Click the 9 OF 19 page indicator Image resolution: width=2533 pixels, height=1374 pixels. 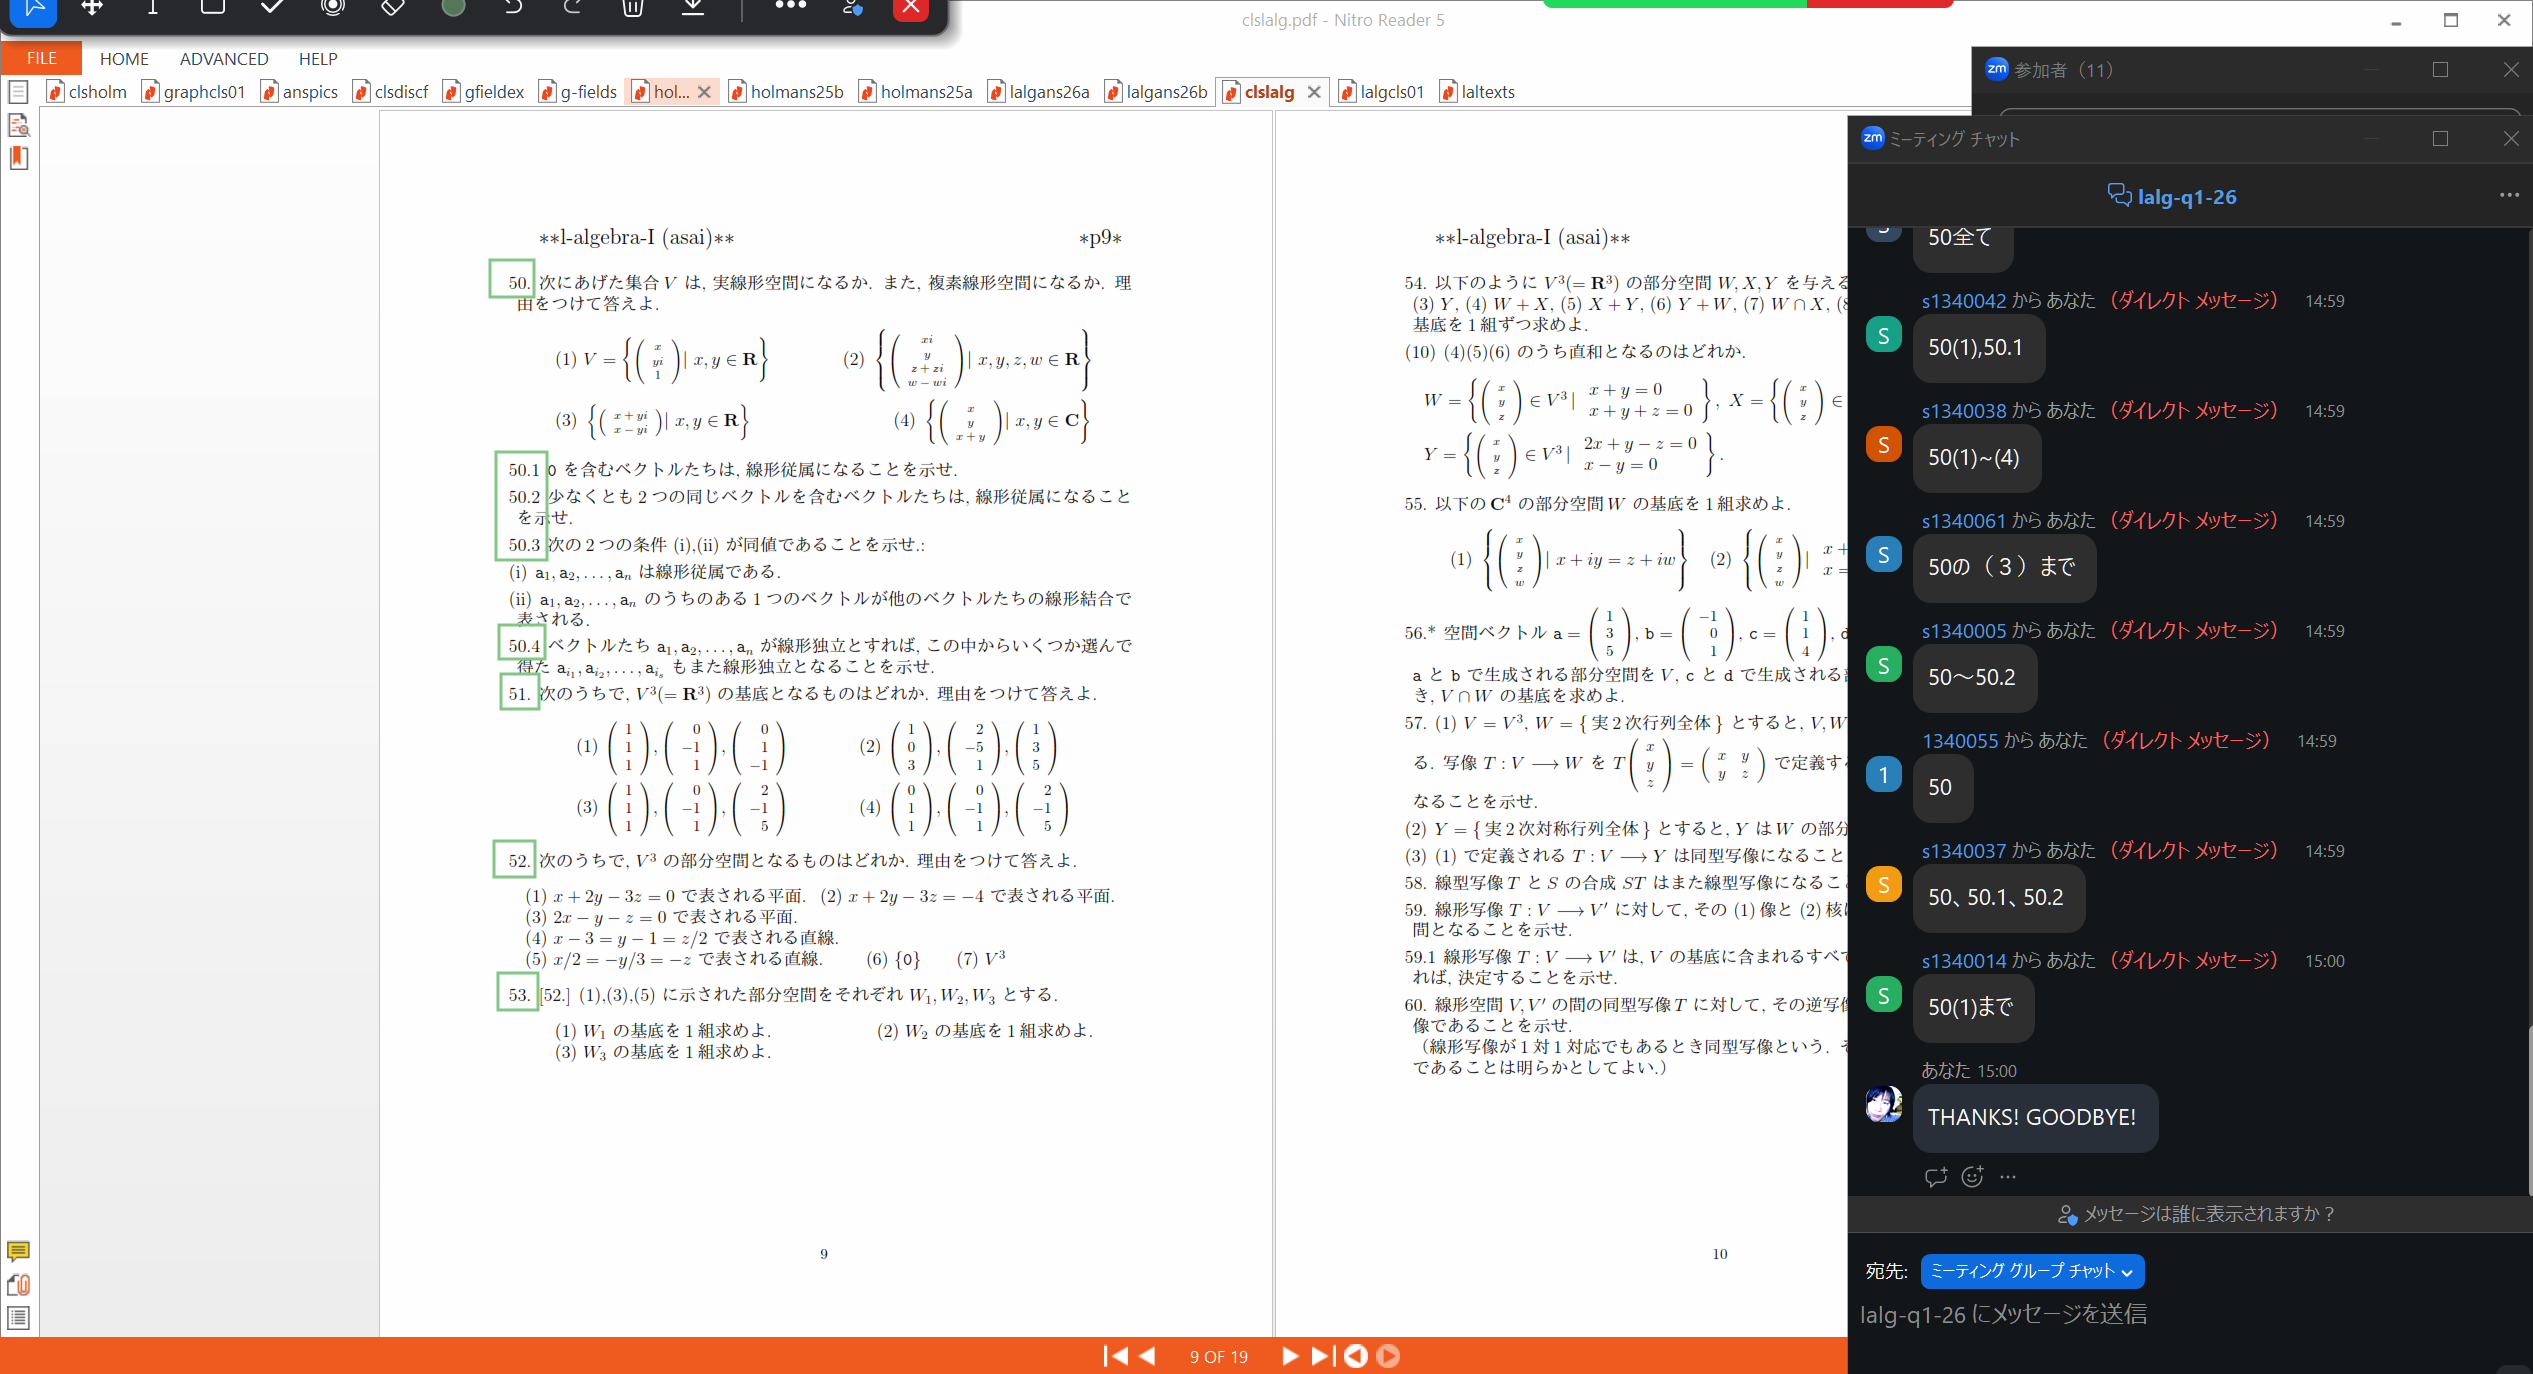(1218, 1357)
